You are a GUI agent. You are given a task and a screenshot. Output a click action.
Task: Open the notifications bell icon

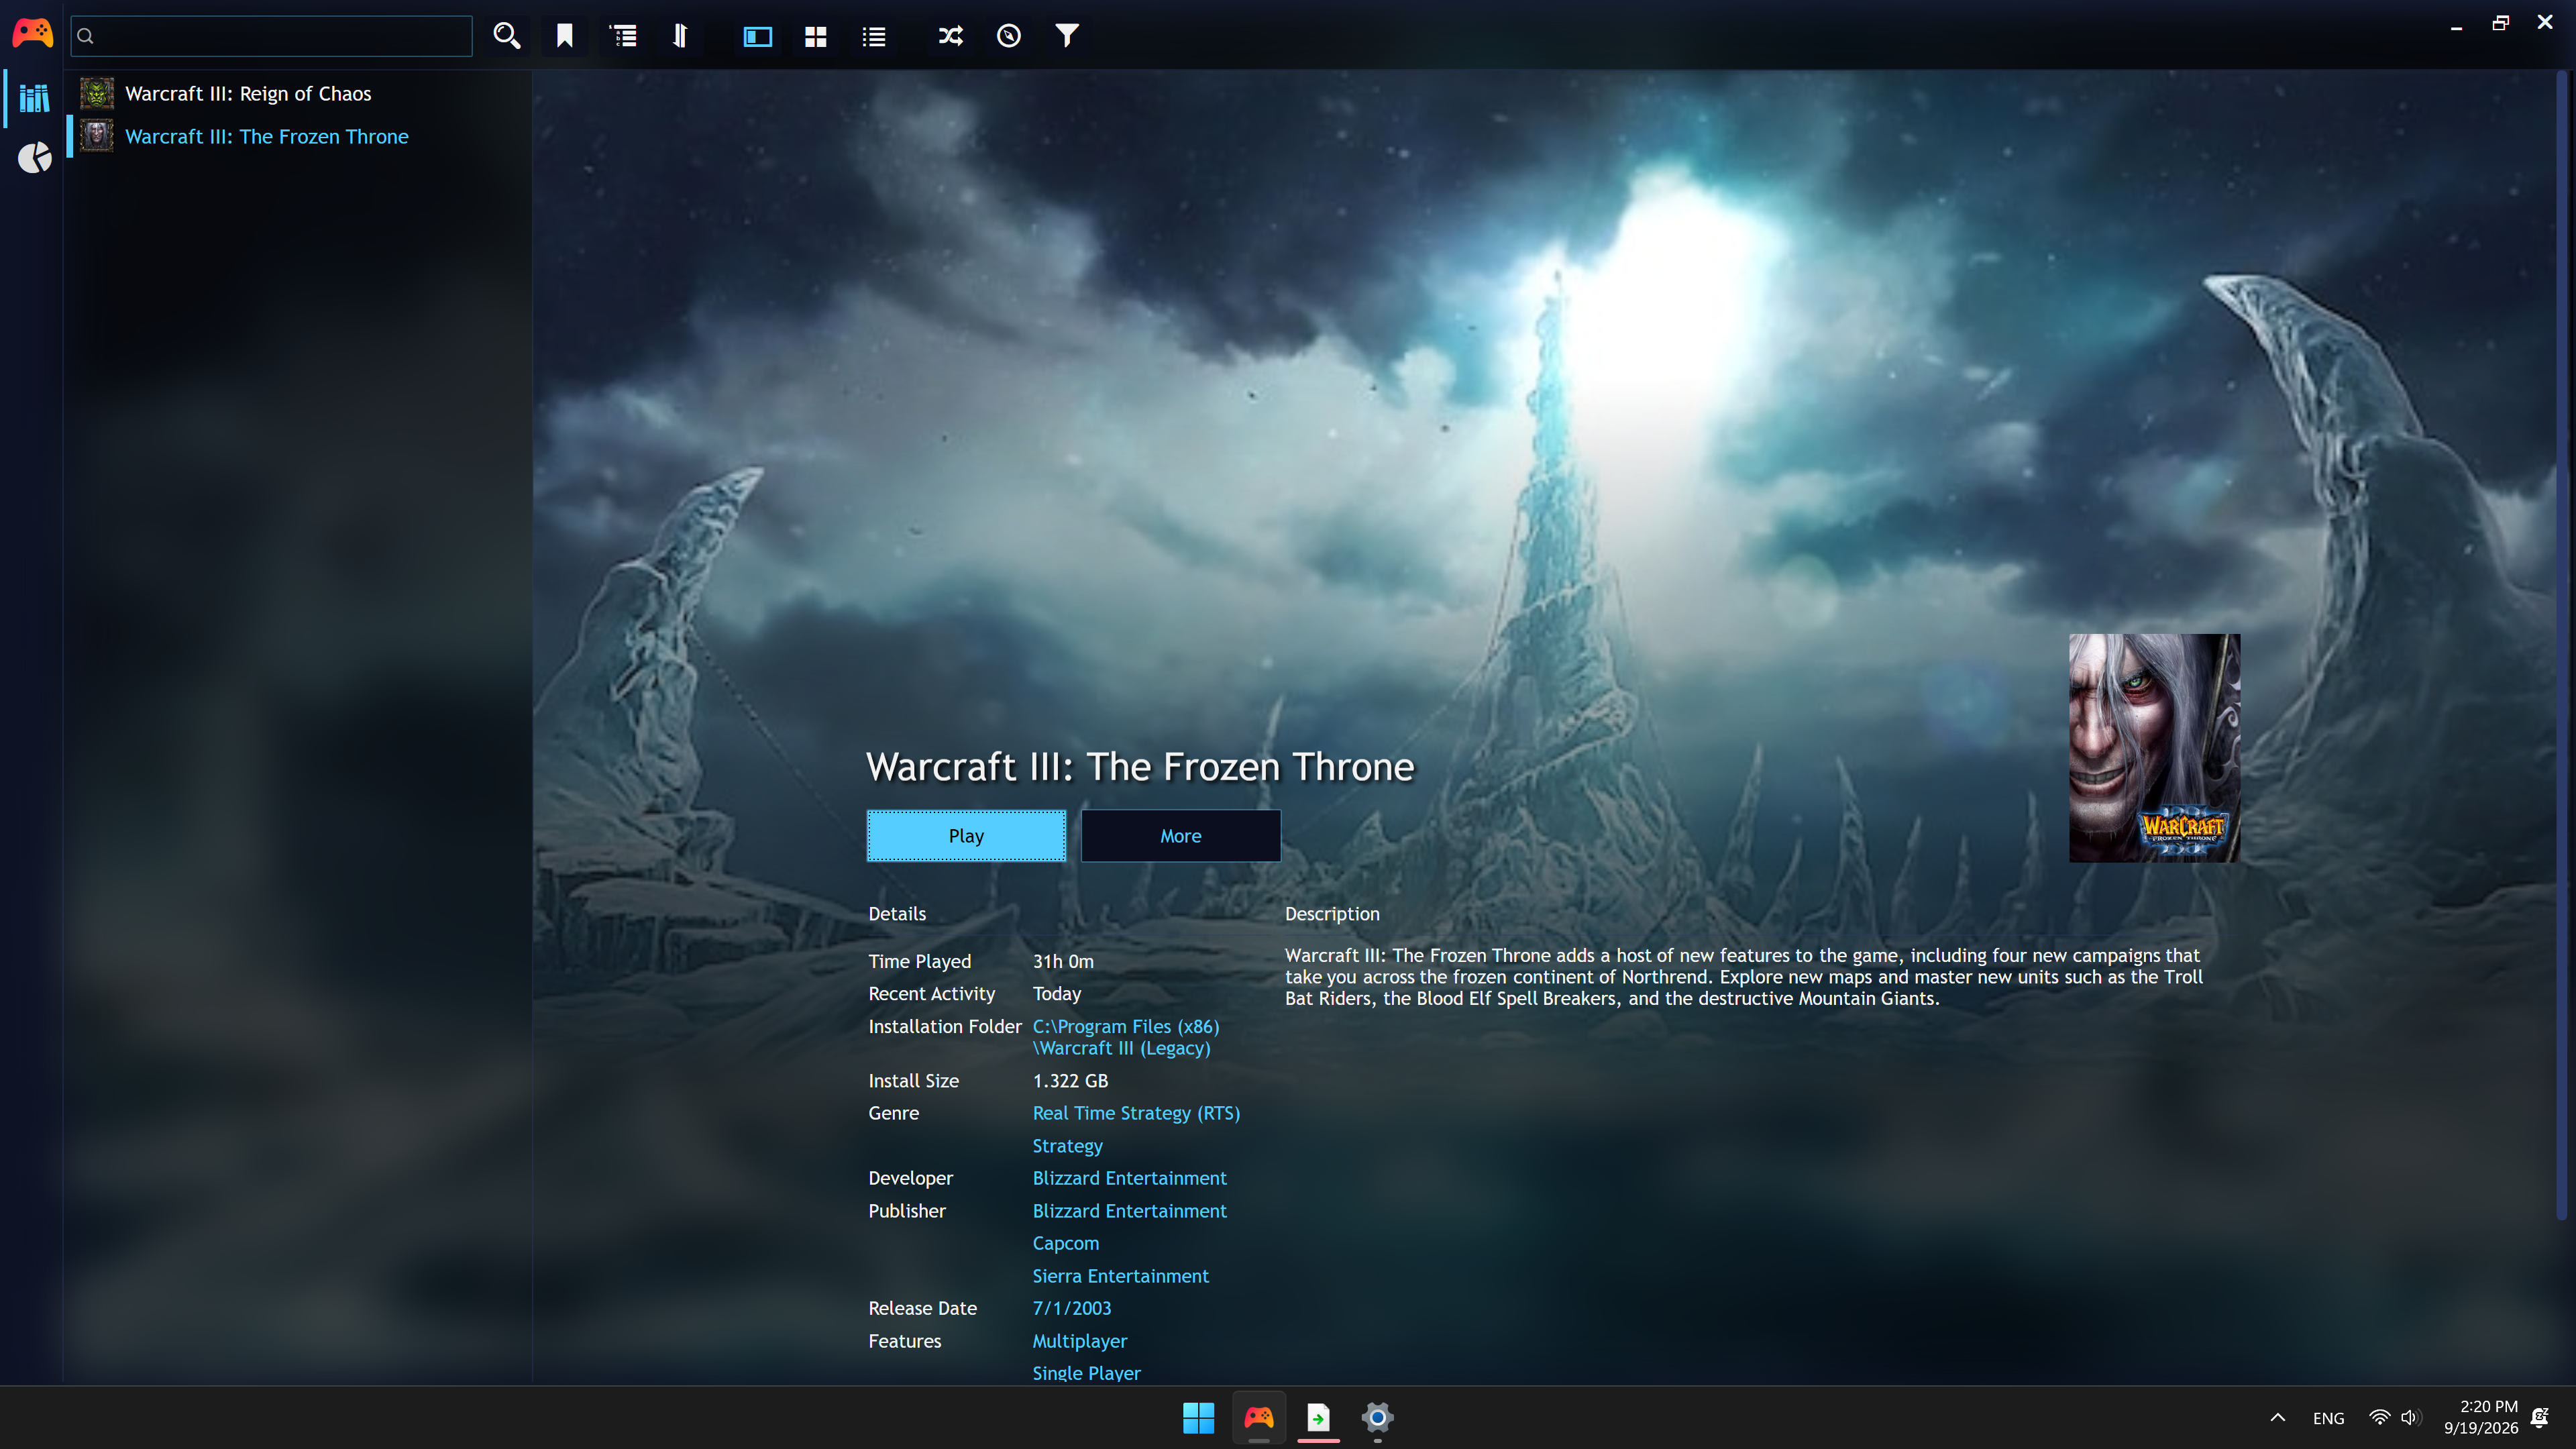(2540, 1418)
